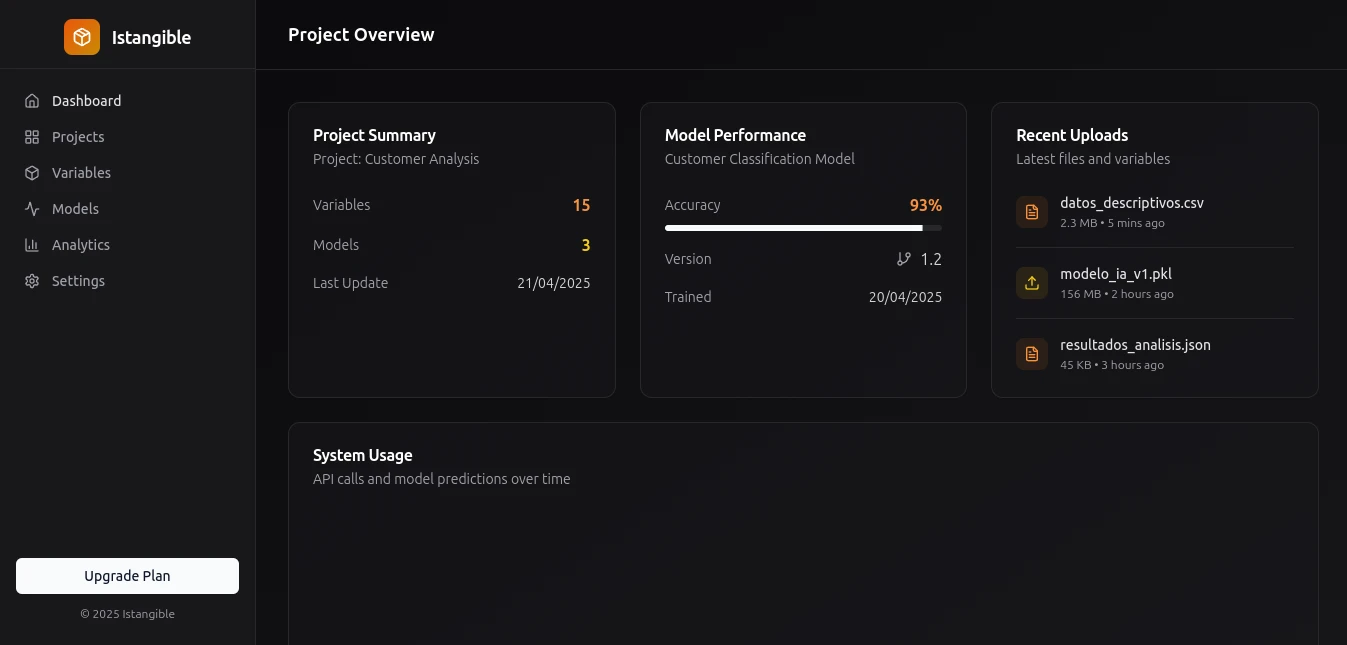Click the System Usage chart heading
Screen dimensions: 1347x645
[362, 455]
